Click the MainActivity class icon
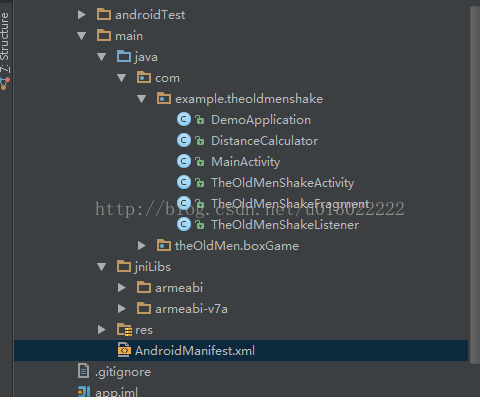The width and height of the screenshot is (480, 397). tap(184, 161)
